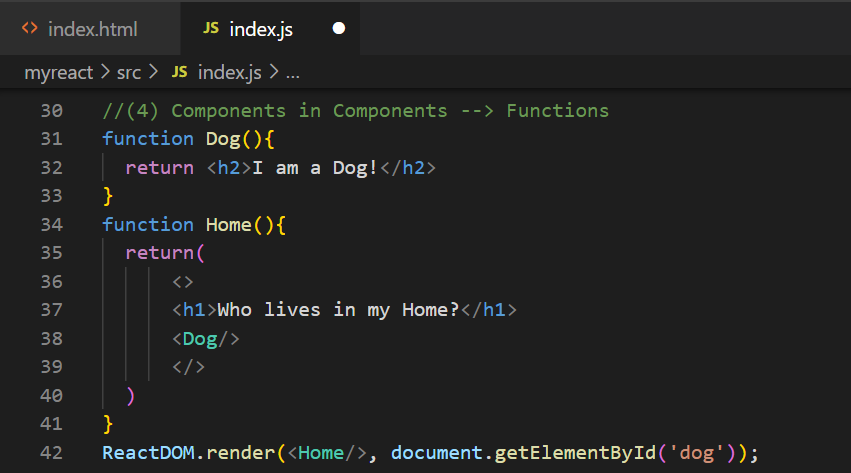
Task: Click line number 31 in the gutter
Action: [x=51, y=138]
